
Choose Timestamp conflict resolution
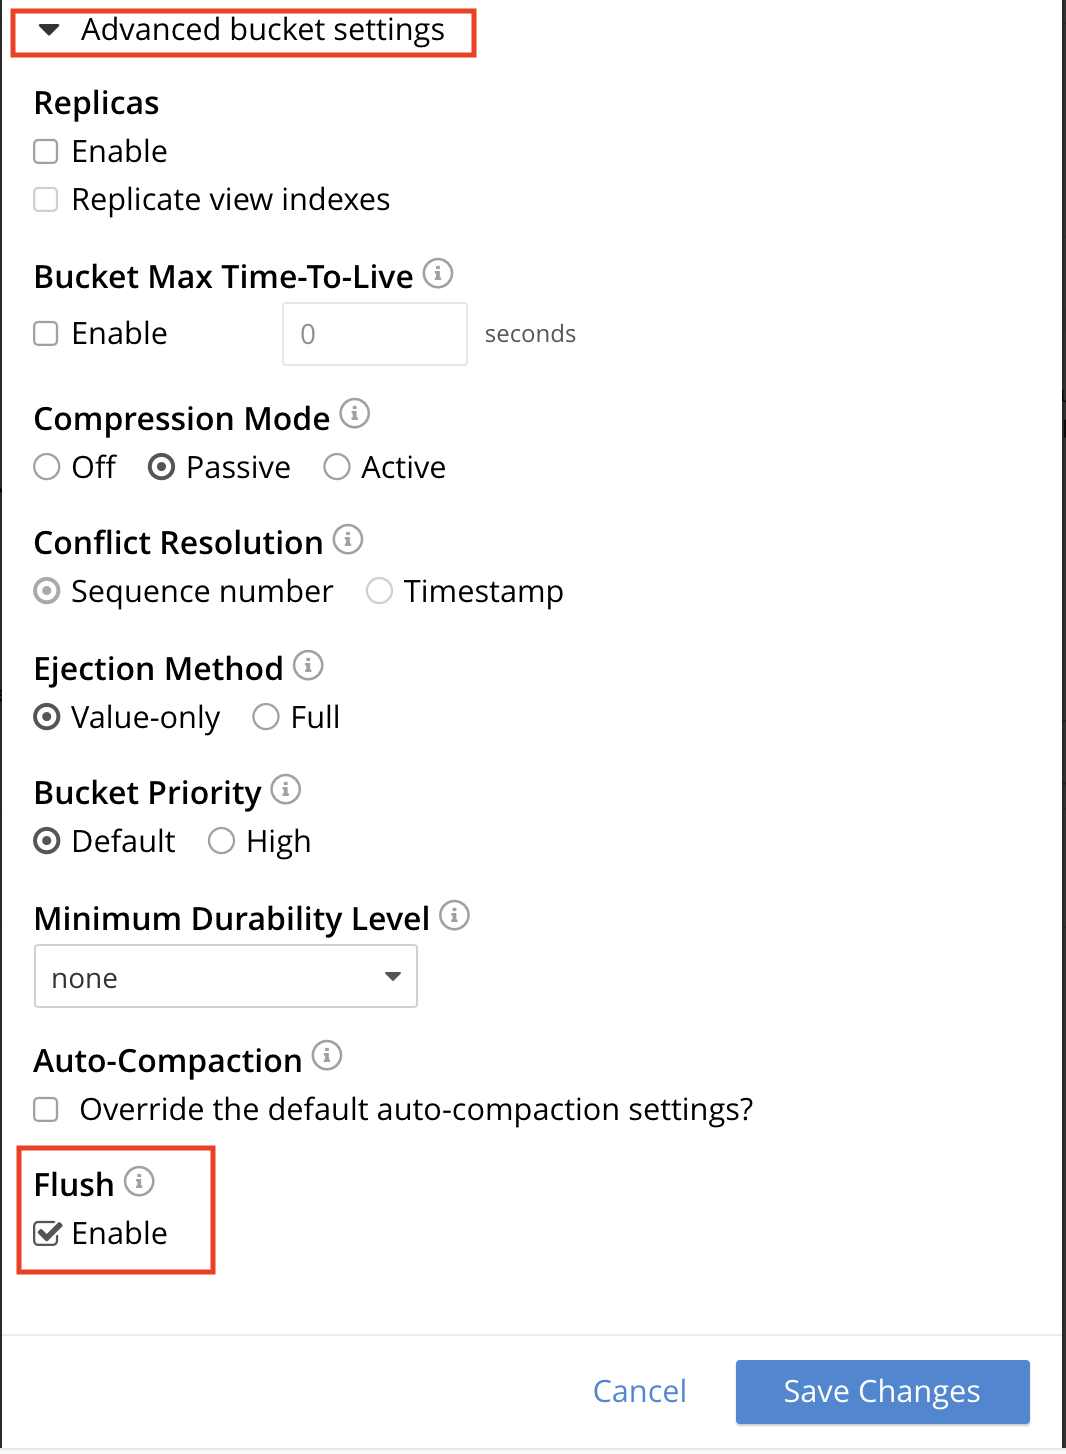(x=379, y=591)
